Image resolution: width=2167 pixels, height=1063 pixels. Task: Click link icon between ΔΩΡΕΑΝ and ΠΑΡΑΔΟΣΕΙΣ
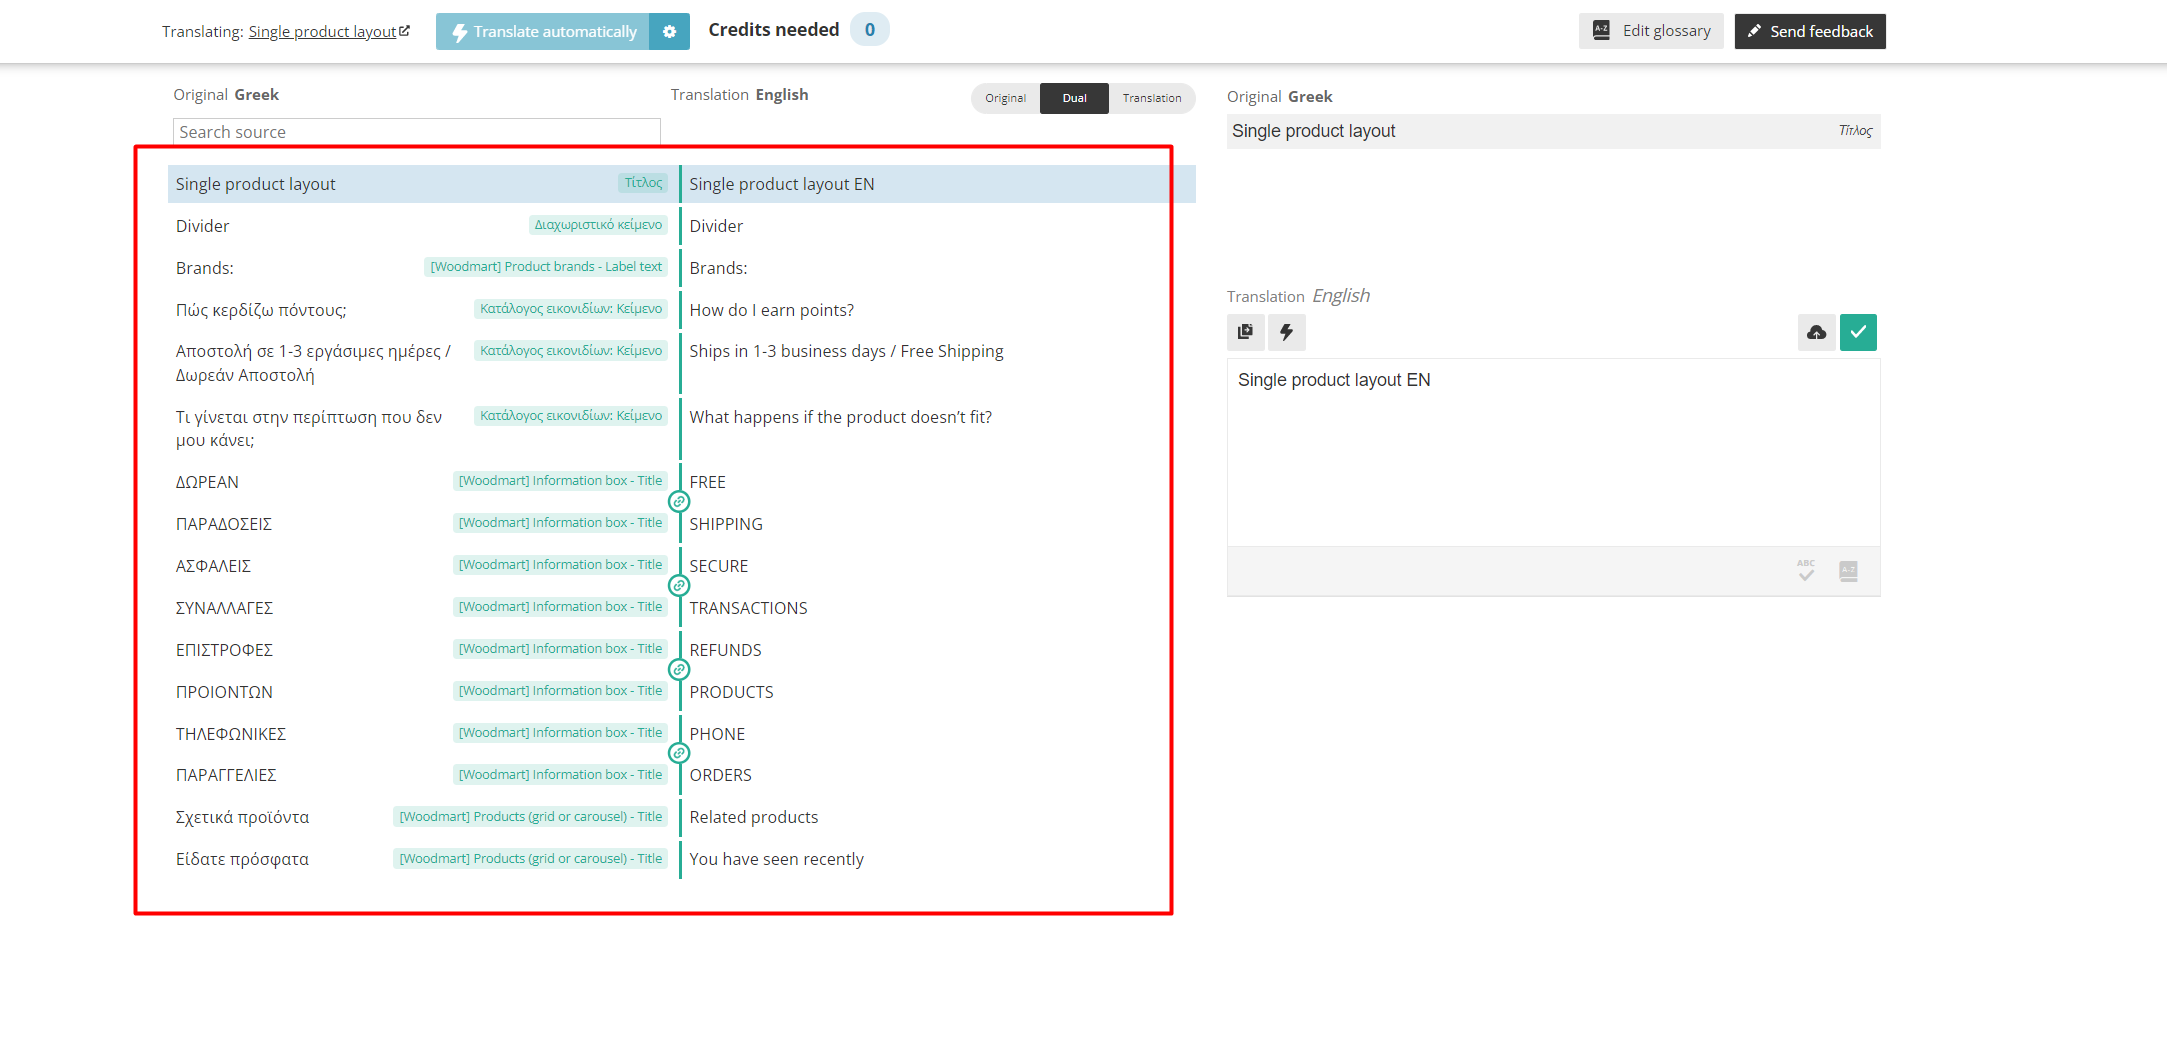coord(679,502)
